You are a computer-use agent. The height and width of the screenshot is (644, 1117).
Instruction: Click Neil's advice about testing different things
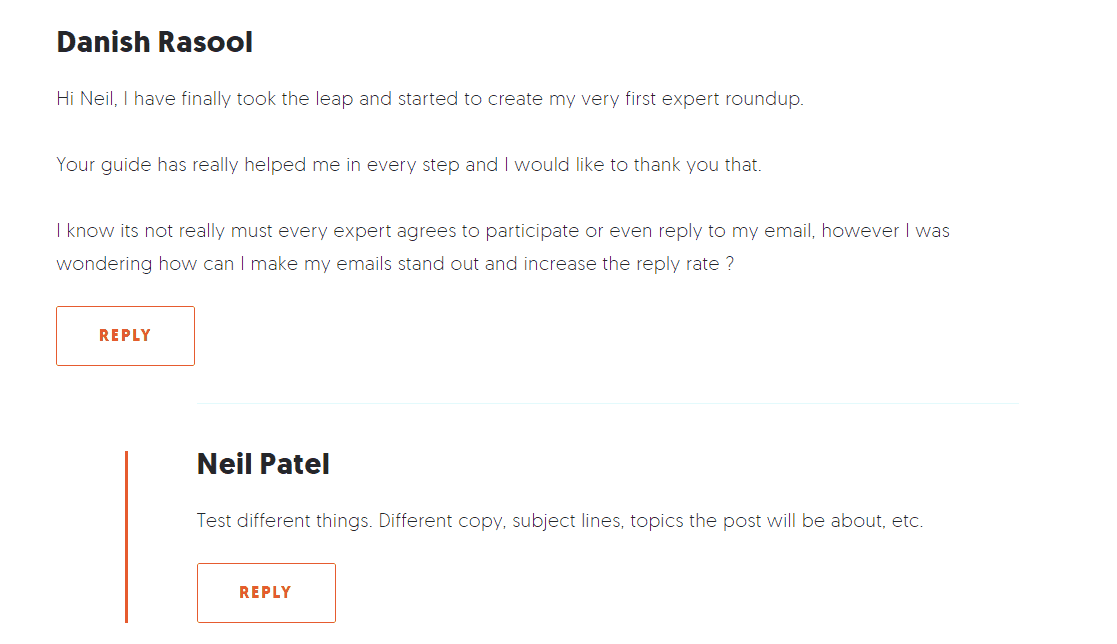(x=560, y=520)
